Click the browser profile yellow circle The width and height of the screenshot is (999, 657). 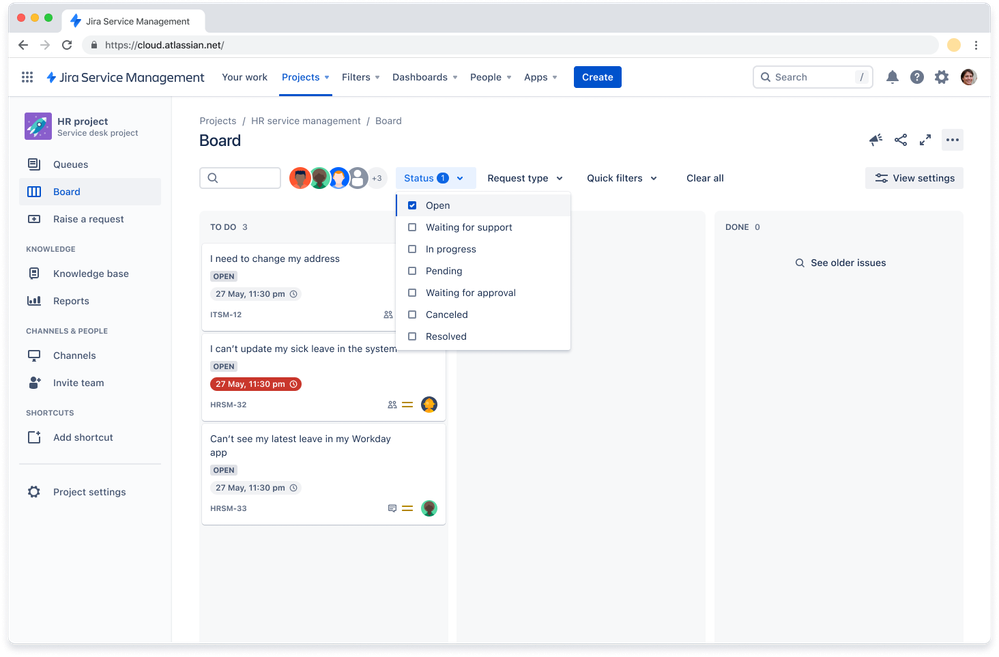point(954,45)
